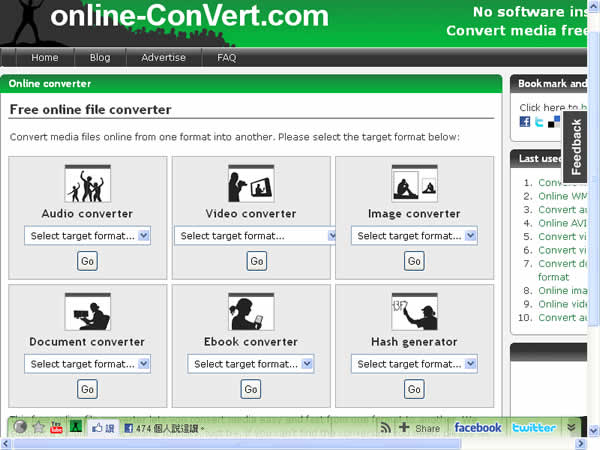This screenshot has height=450, width=600.
Task: Click the RSS feed icon in bottom toolbar
Action: coord(386,427)
